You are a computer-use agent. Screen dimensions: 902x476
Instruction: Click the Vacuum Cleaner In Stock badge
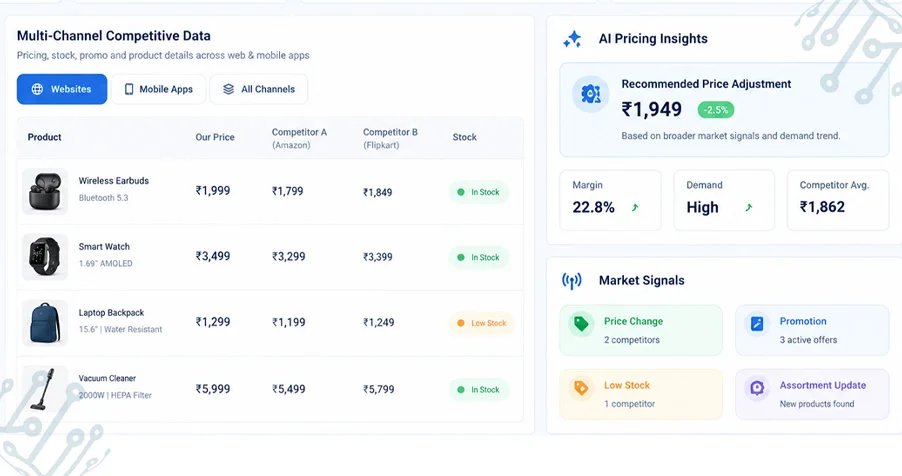pyautogui.click(x=479, y=390)
